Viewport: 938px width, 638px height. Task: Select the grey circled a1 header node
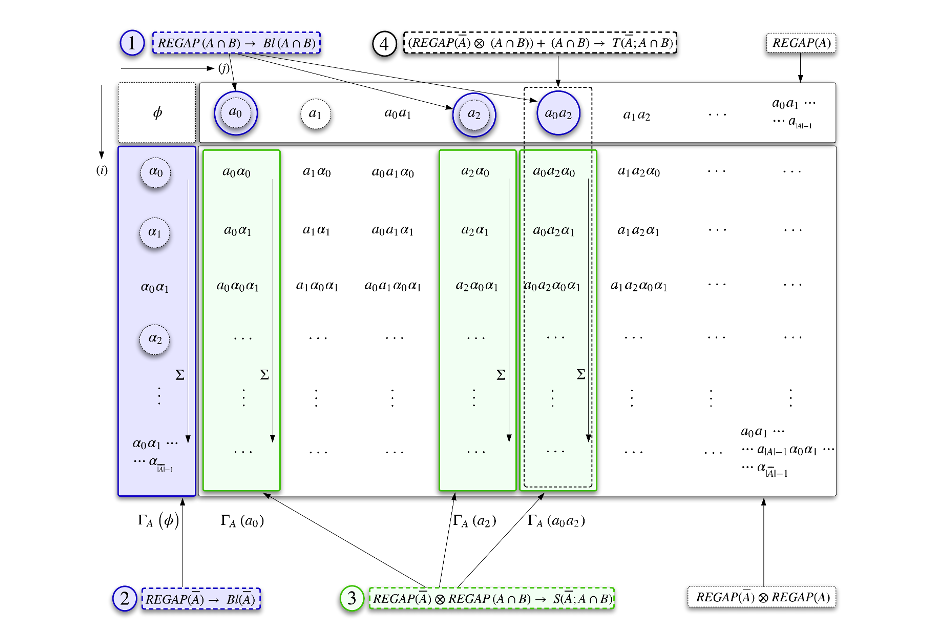315,114
